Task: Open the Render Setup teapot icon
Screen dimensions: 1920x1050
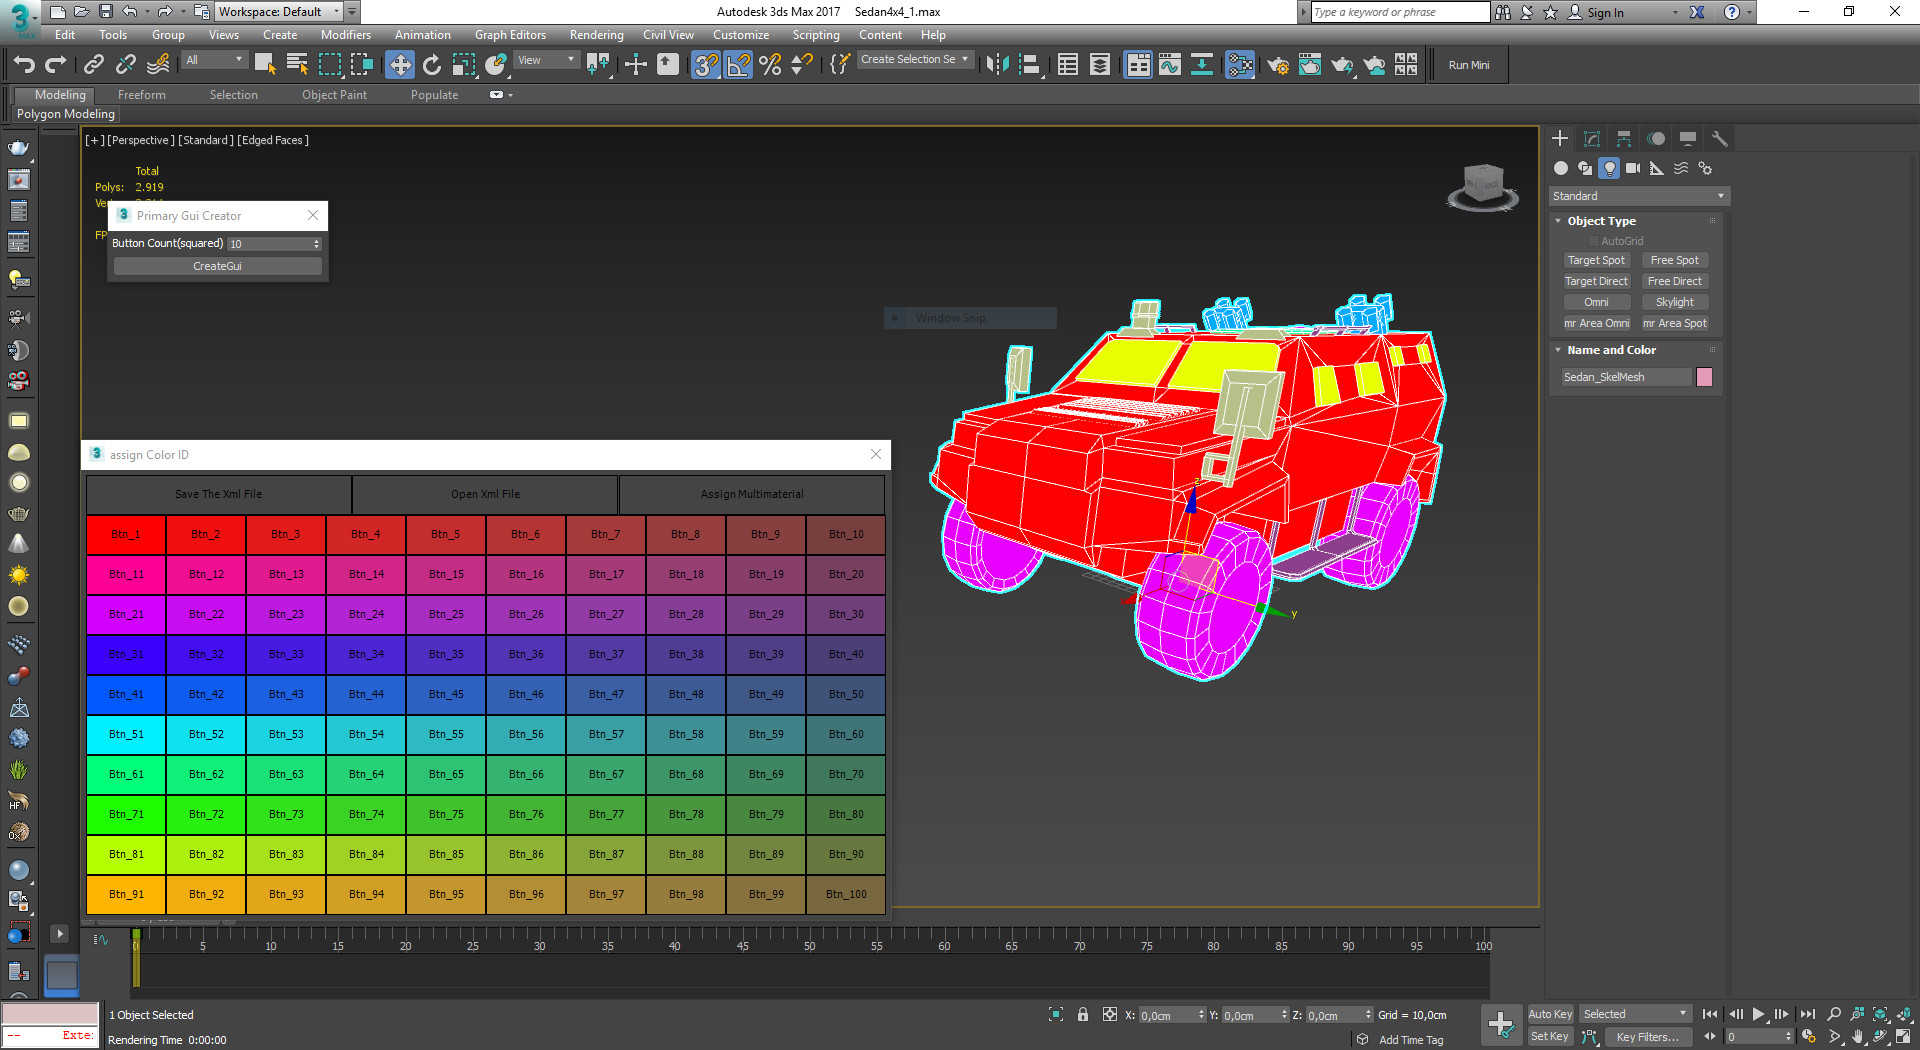Action: [x=1277, y=65]
